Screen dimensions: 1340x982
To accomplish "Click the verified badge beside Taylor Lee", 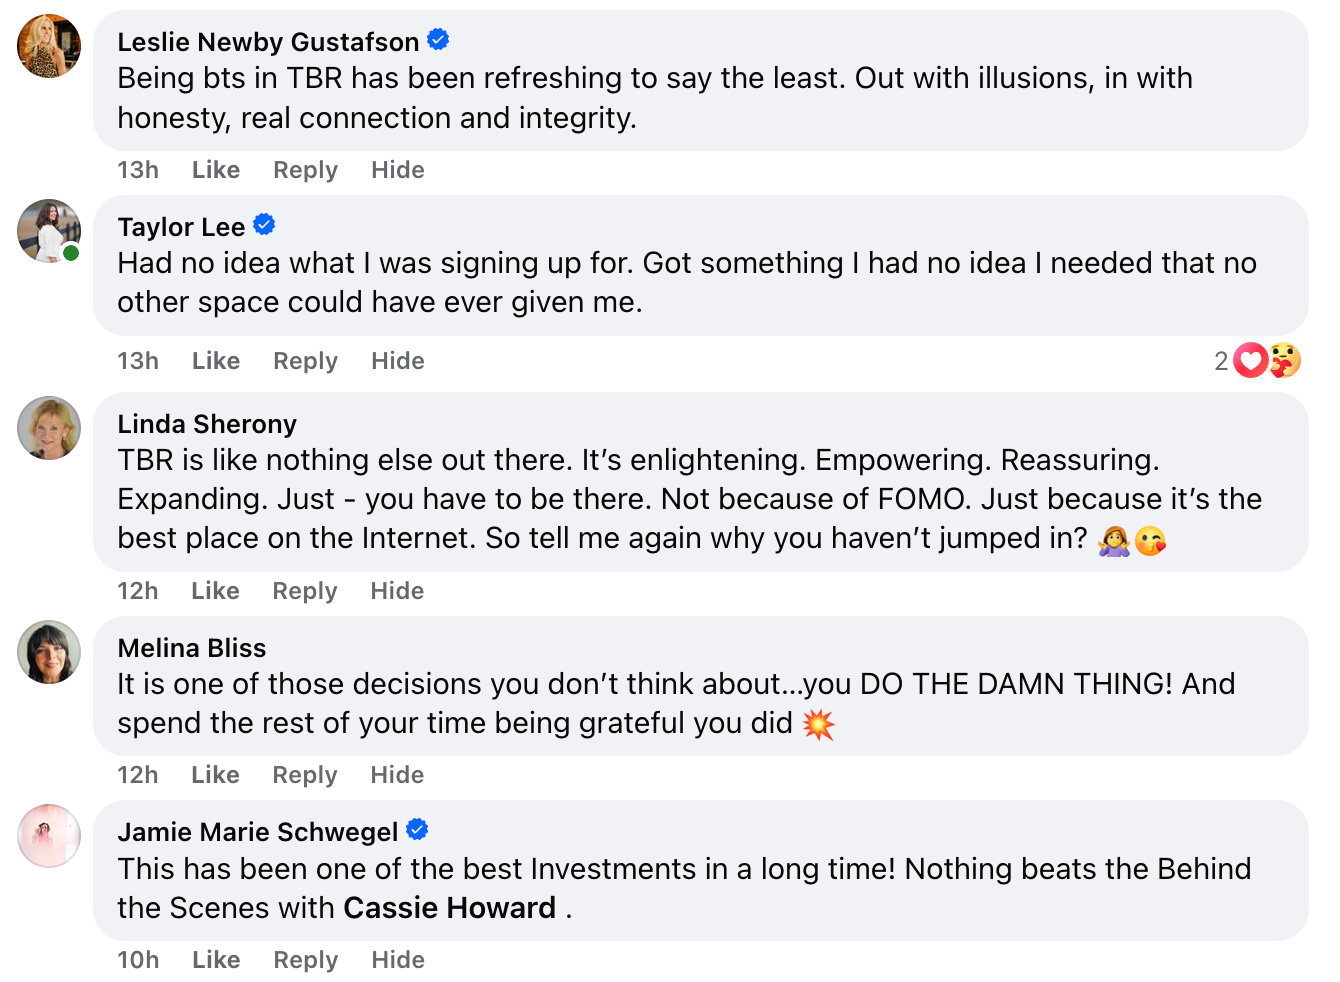I will pos(264,225).
